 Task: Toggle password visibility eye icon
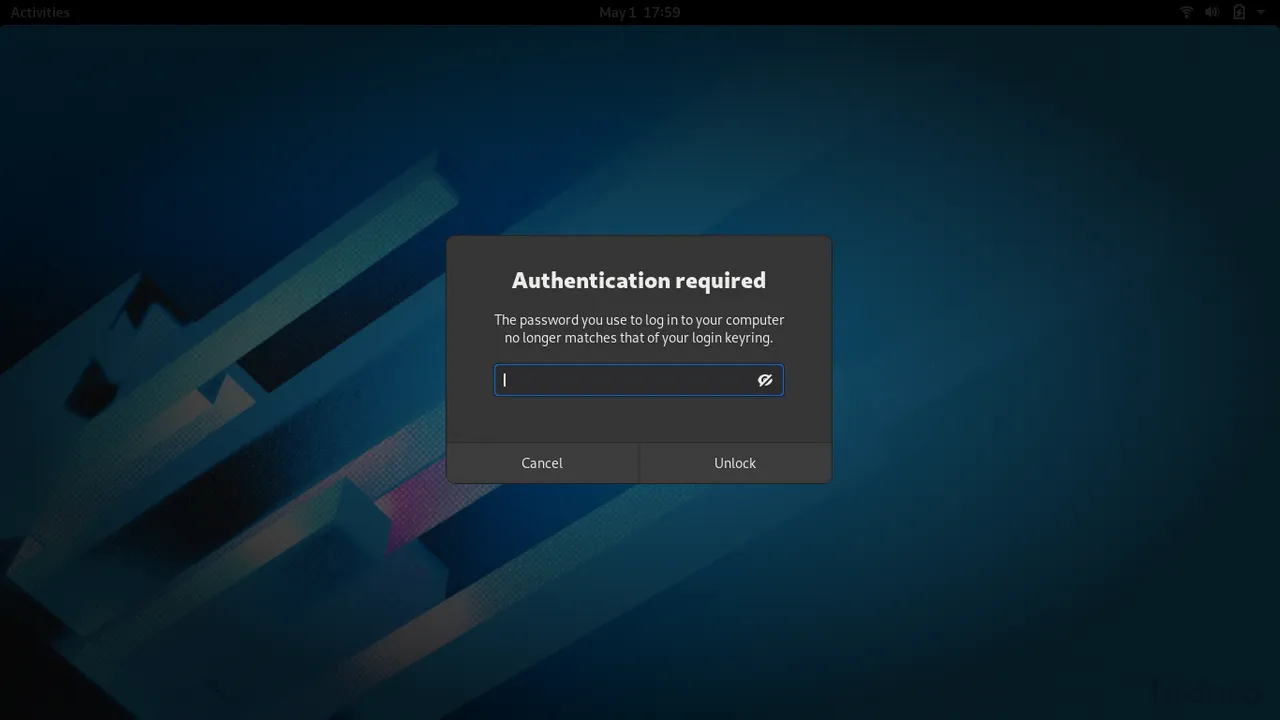tap(765, 380)
